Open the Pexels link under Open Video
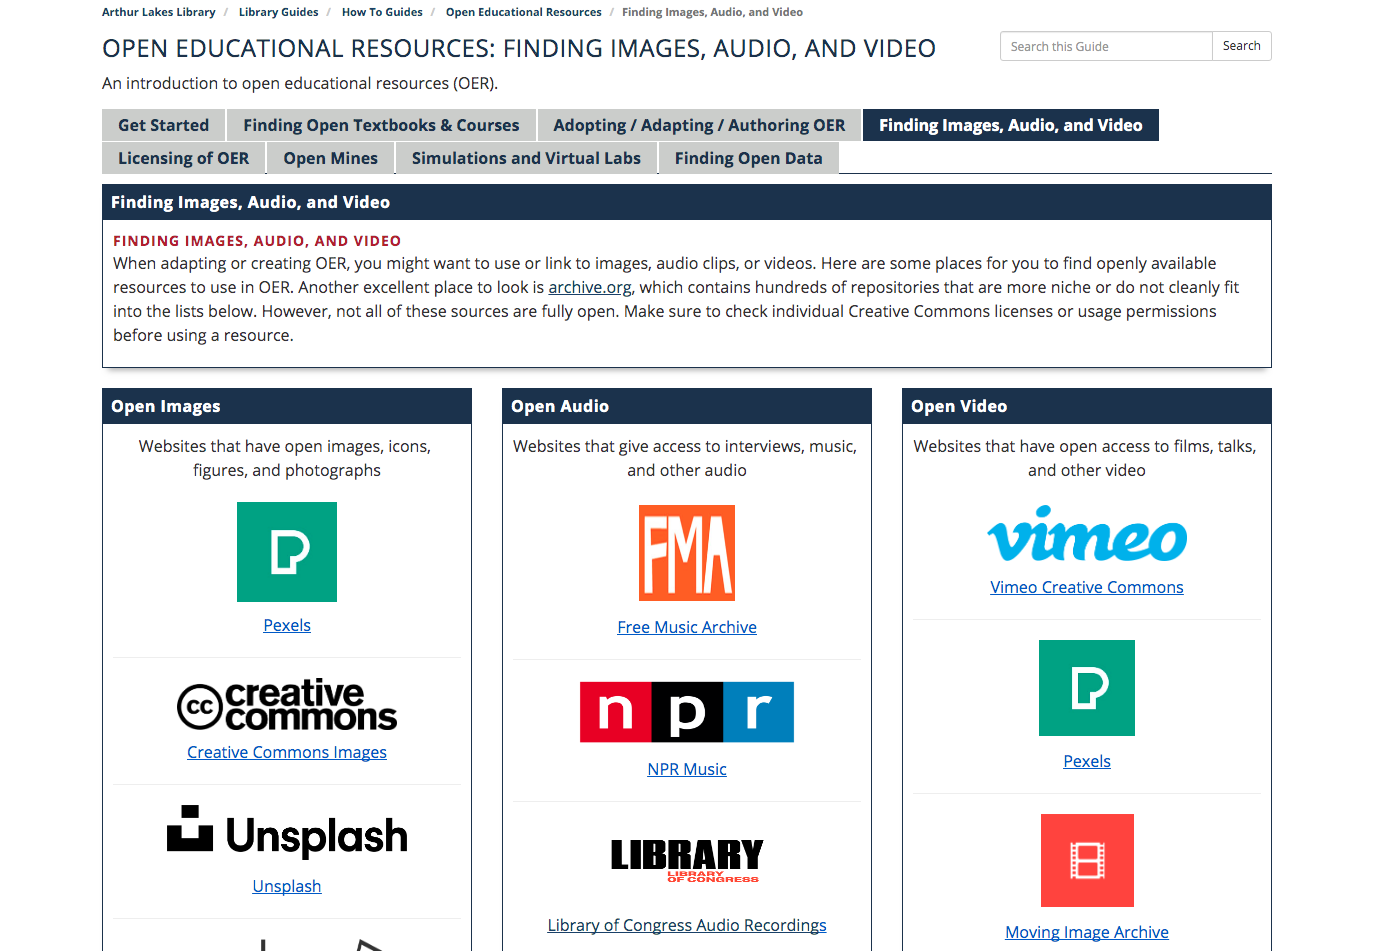 (x=1087, y=761)
